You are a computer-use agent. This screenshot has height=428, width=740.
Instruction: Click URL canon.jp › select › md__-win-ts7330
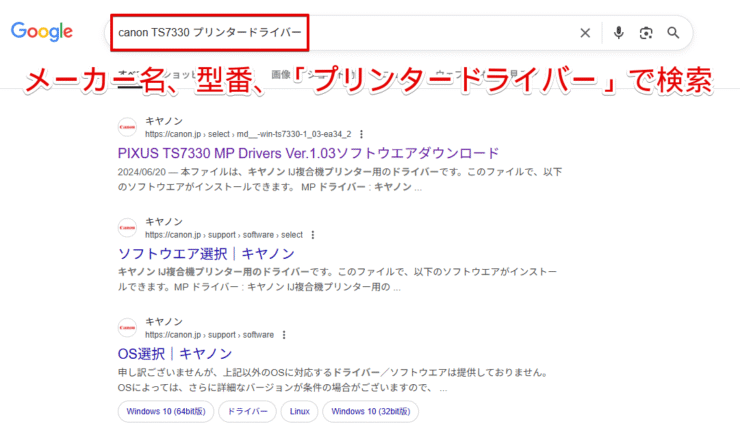(x=248, y=134)
